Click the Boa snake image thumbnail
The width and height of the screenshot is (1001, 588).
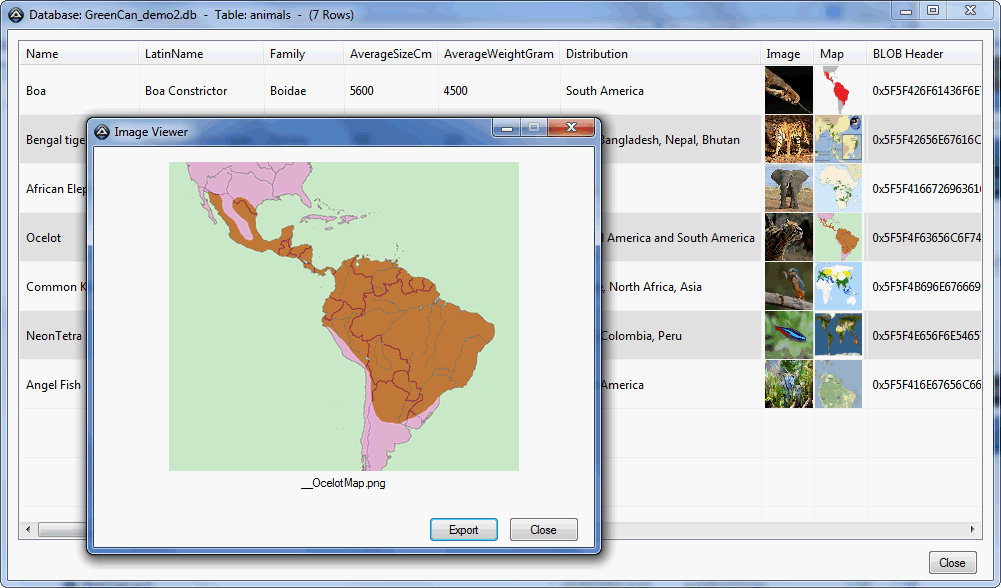coord(788,90)
